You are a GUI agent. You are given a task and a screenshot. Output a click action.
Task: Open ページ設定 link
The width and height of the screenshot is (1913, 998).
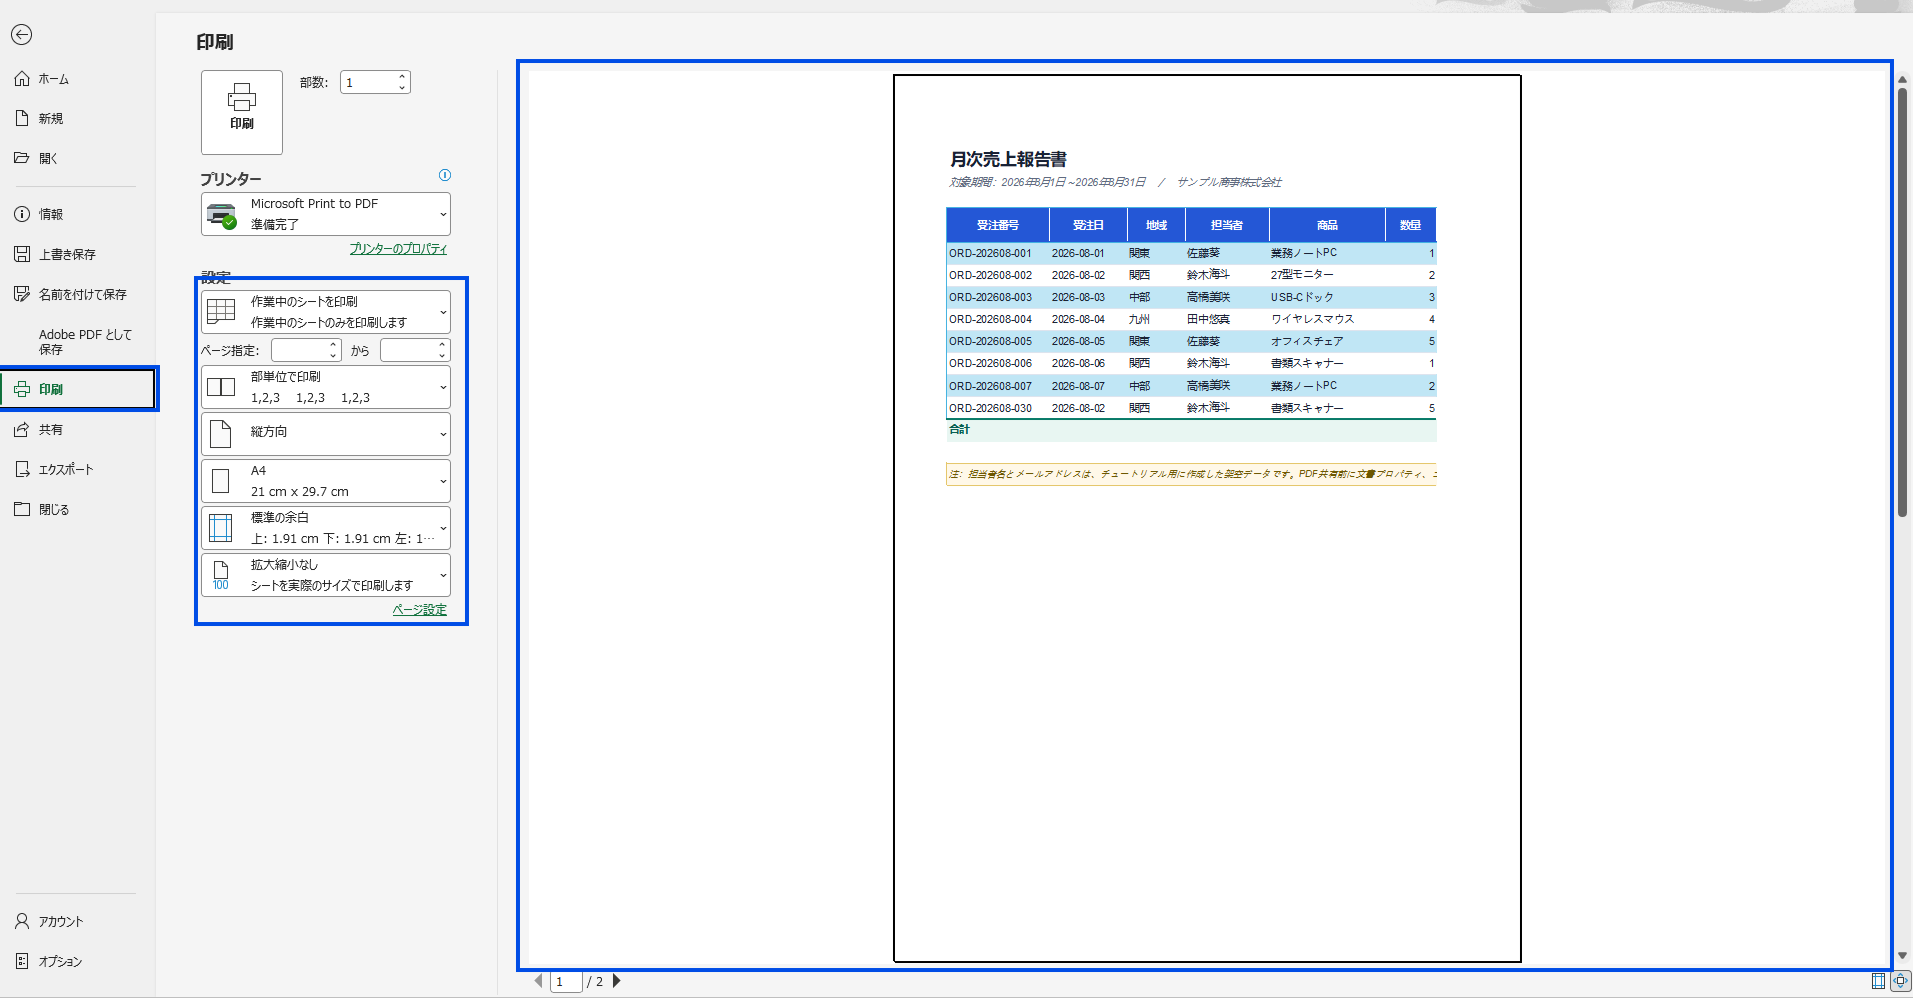tap(420, 610)
